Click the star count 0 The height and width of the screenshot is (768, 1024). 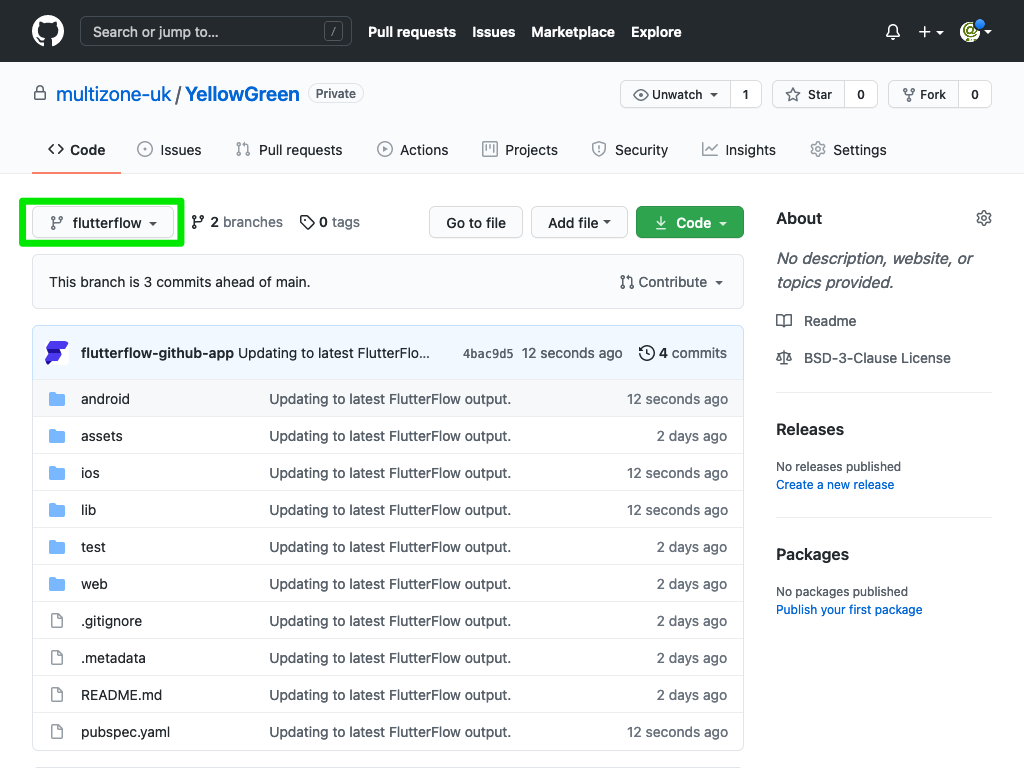point(861,95)
